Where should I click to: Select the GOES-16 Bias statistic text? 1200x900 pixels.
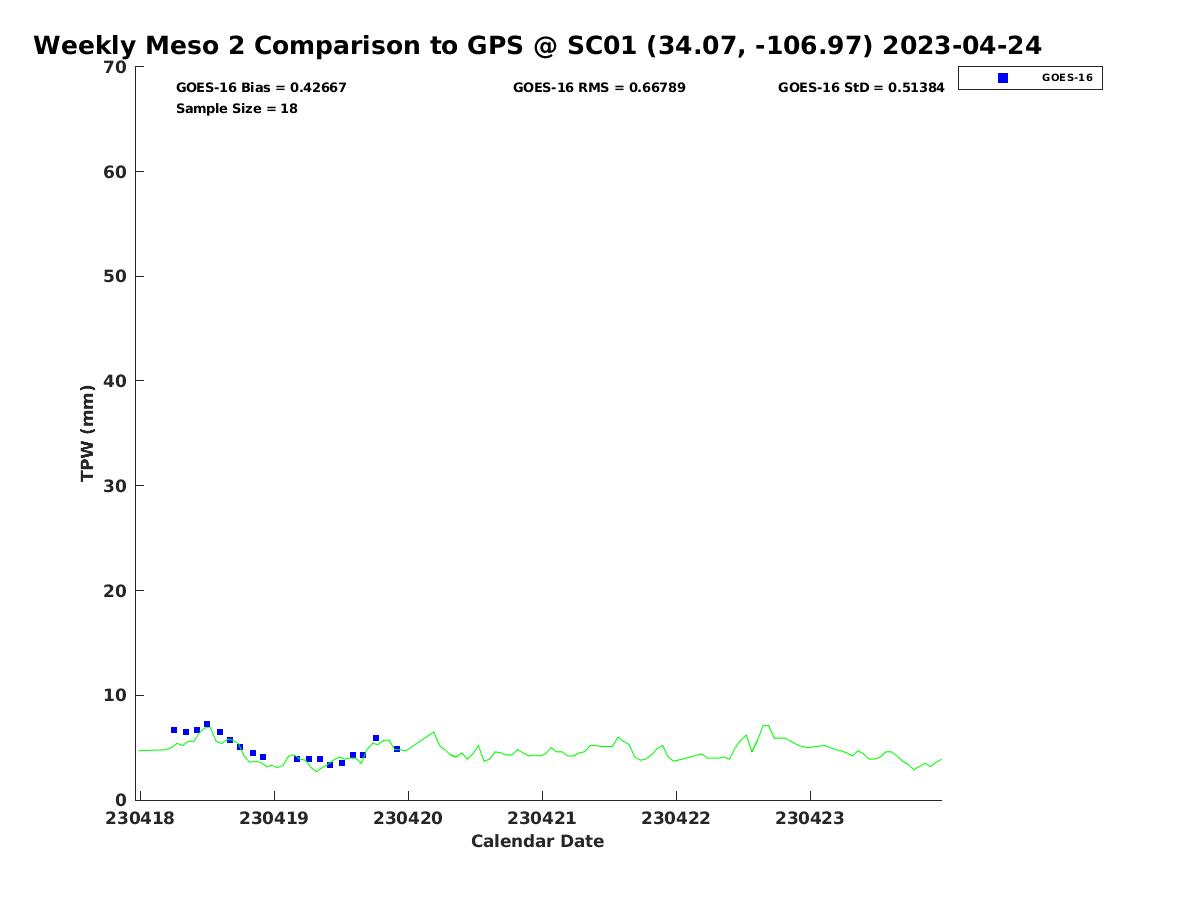point(261,88)
